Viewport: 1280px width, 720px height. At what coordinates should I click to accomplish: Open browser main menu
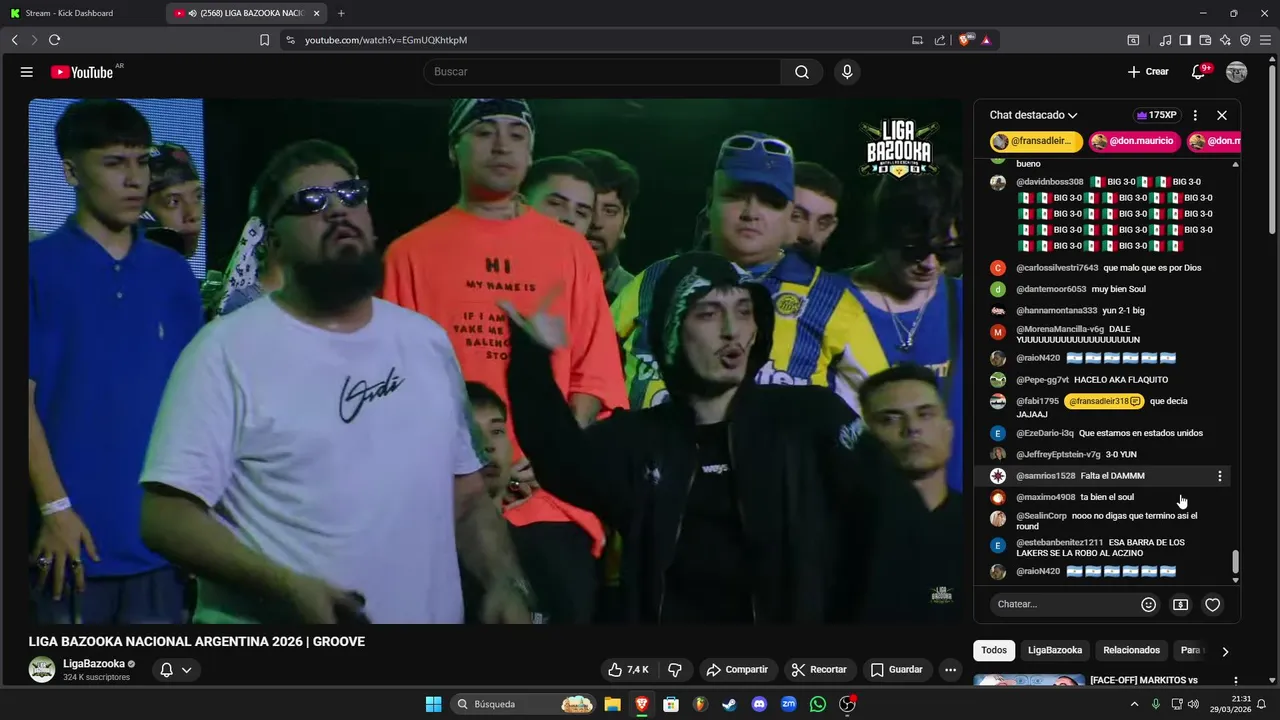point(1265,40)
